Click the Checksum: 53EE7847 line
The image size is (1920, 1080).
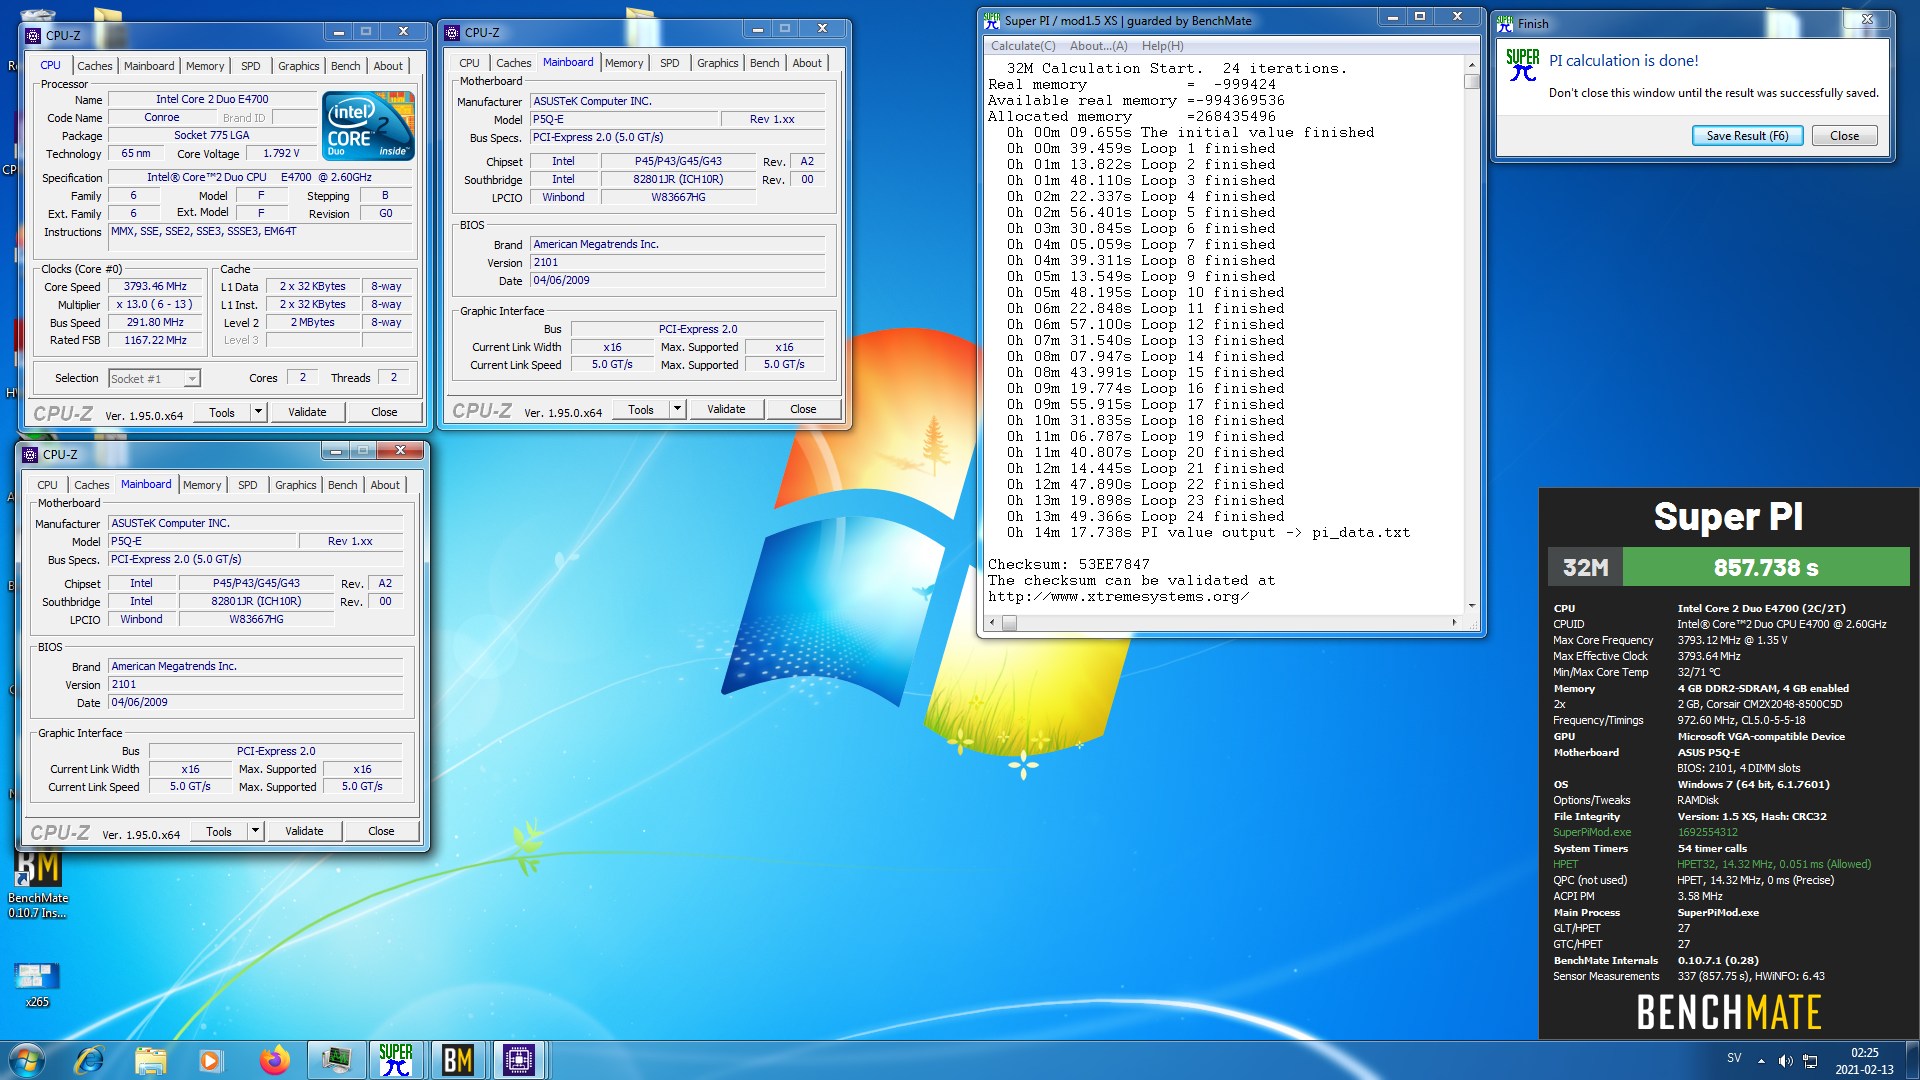[1069, 564]
